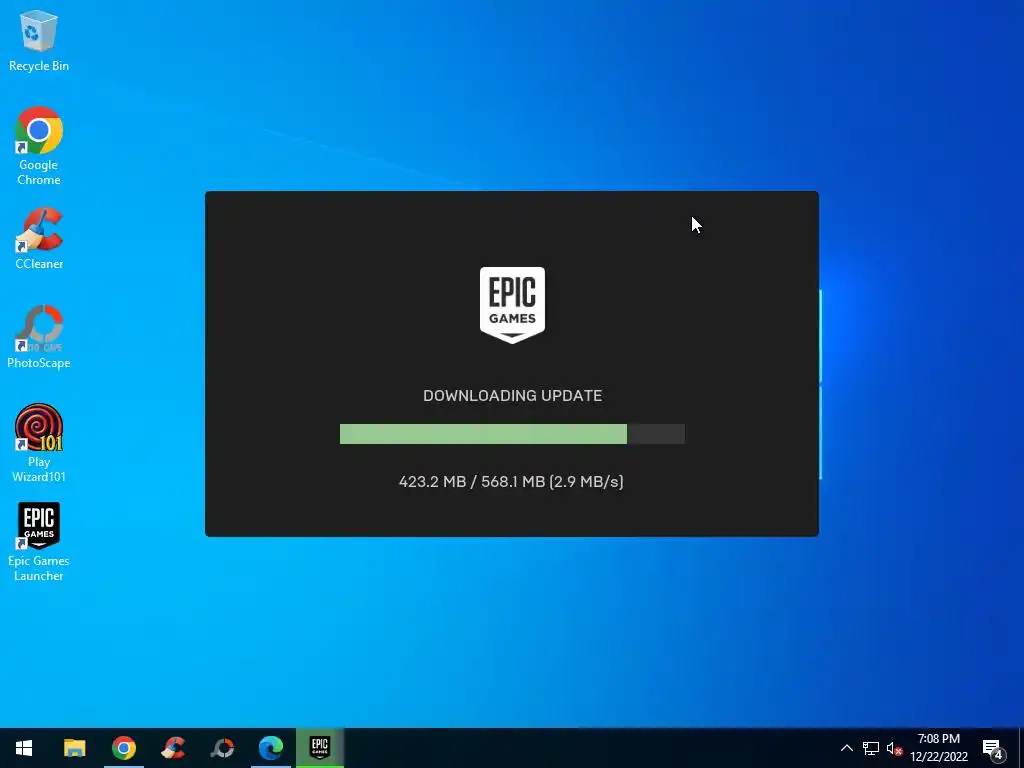Open PhotoScape from the taskbar
This screenshot has height=768, width=1024.
pyautogui.click(x=222, y=748)
